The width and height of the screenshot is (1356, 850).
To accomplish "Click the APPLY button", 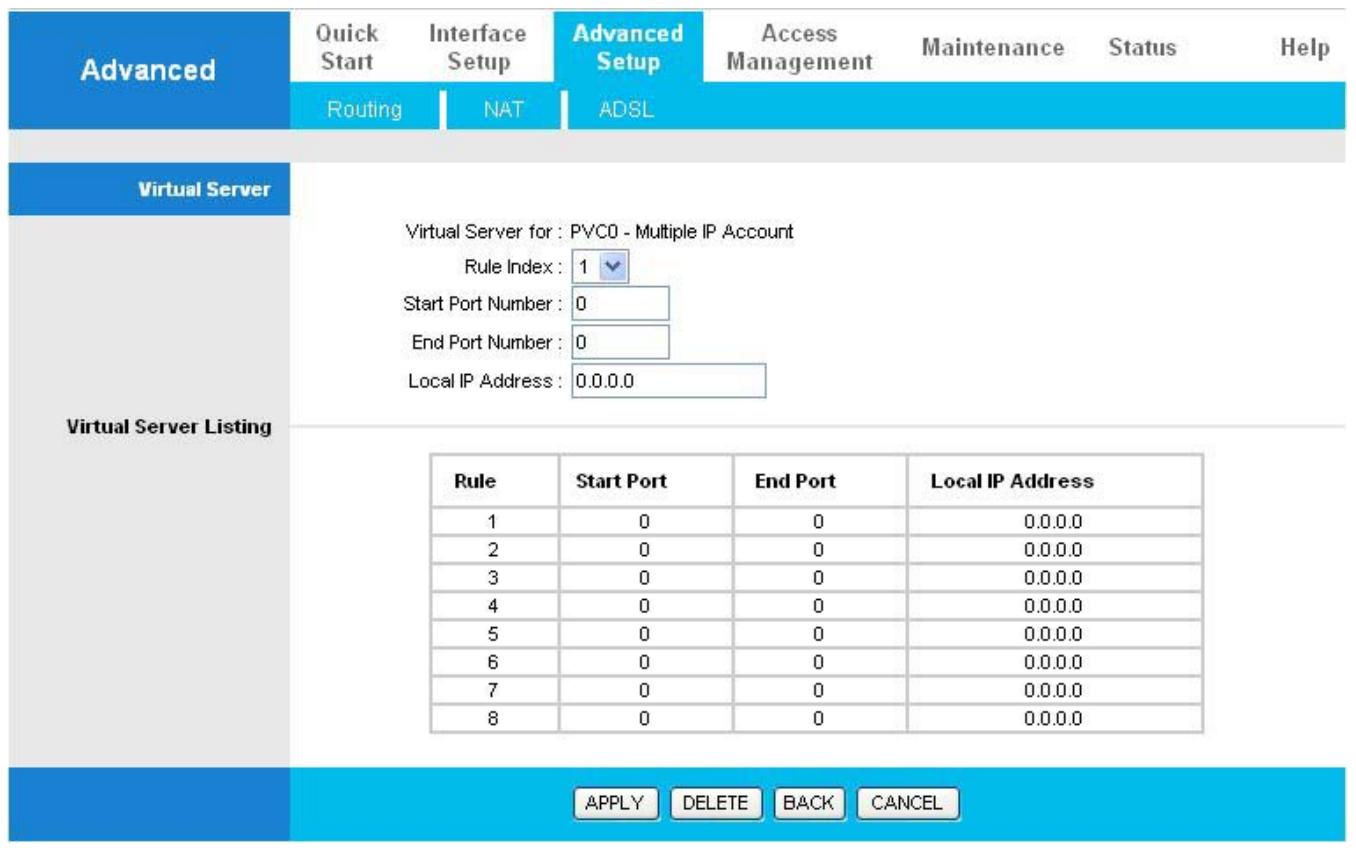I will [614, 803].
